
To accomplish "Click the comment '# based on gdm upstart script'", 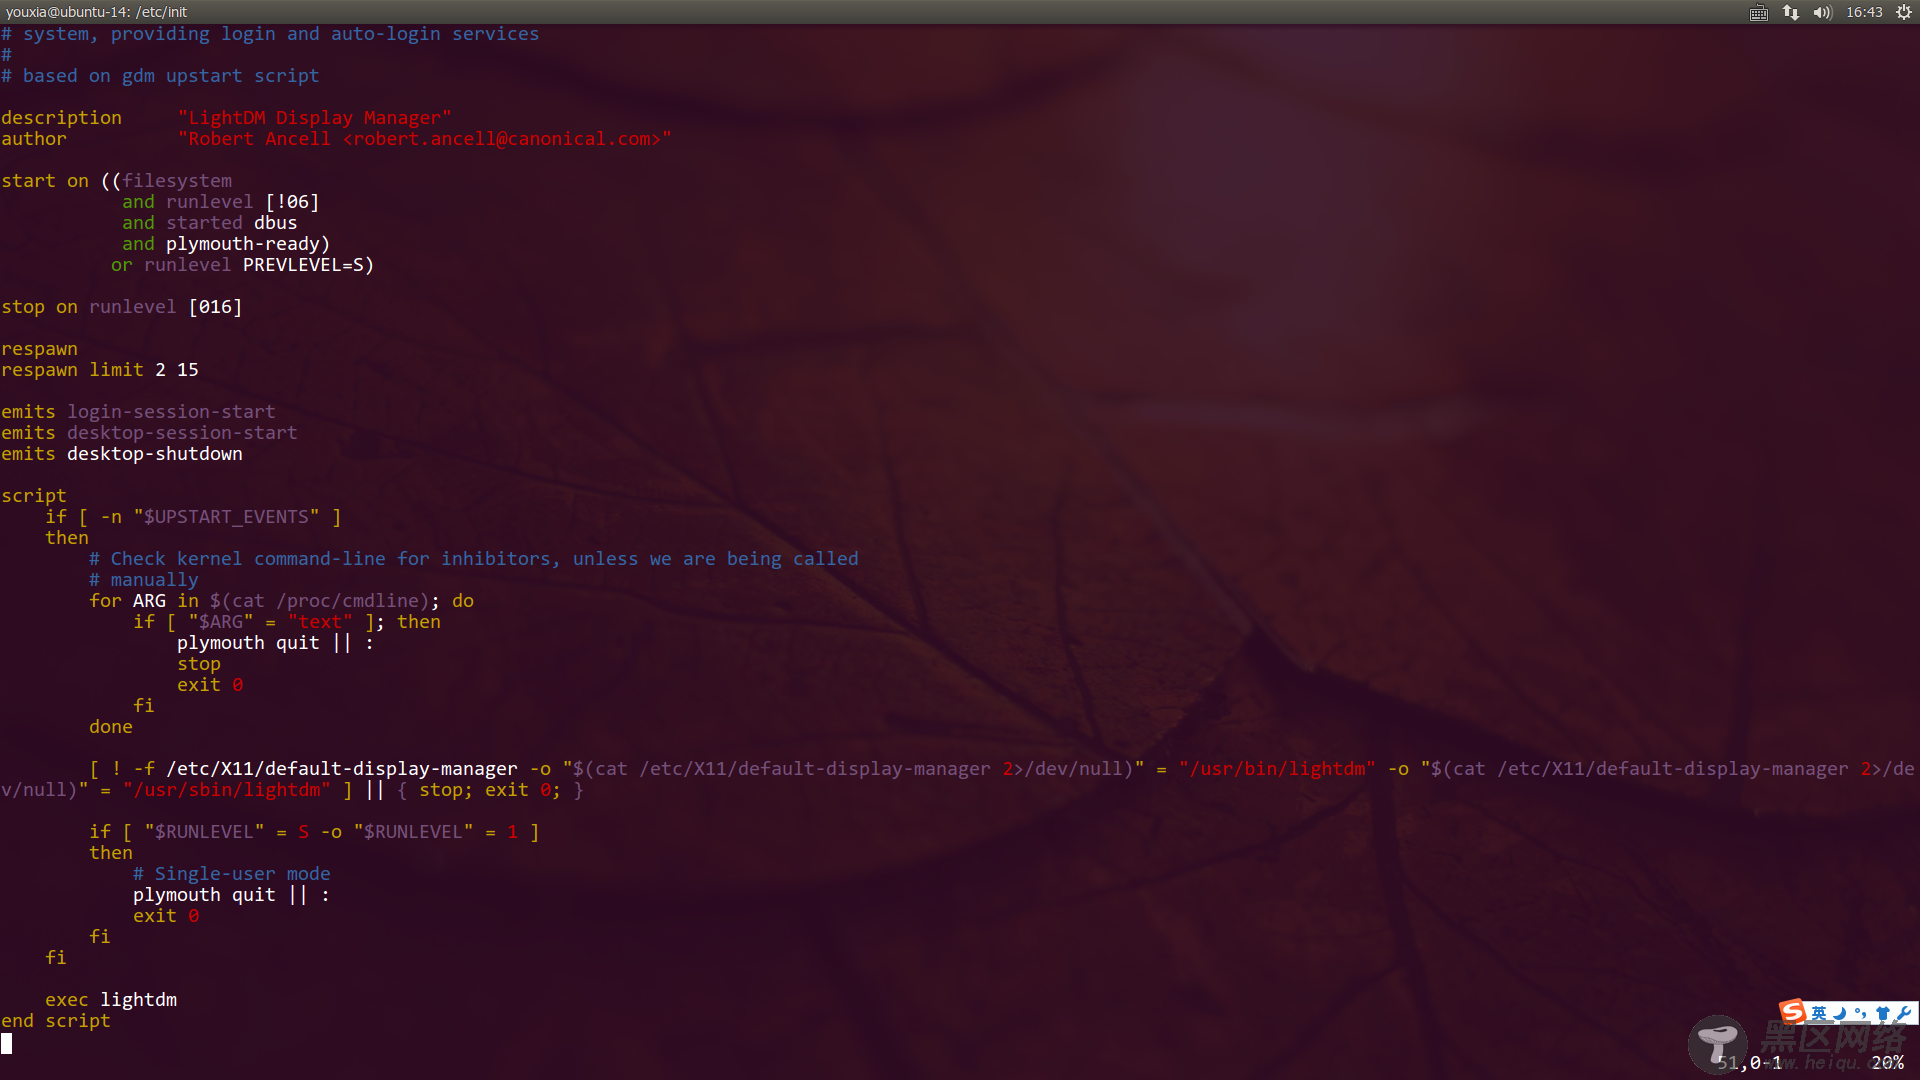I will 160,76.
